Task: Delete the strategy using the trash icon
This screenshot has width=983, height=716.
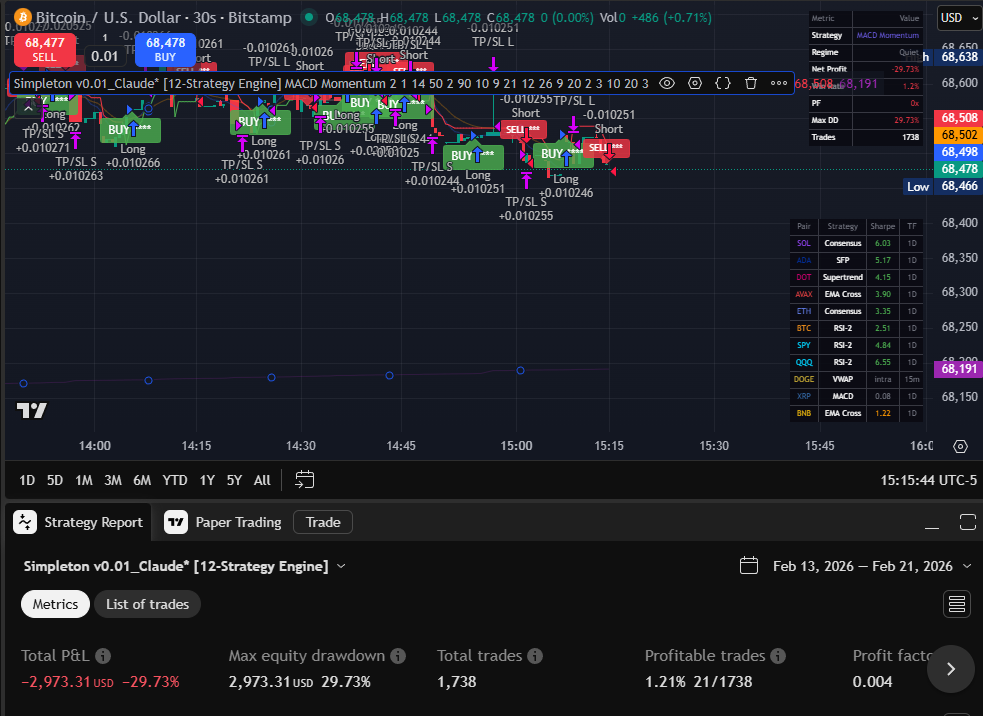Action: [x=751, y=83]
